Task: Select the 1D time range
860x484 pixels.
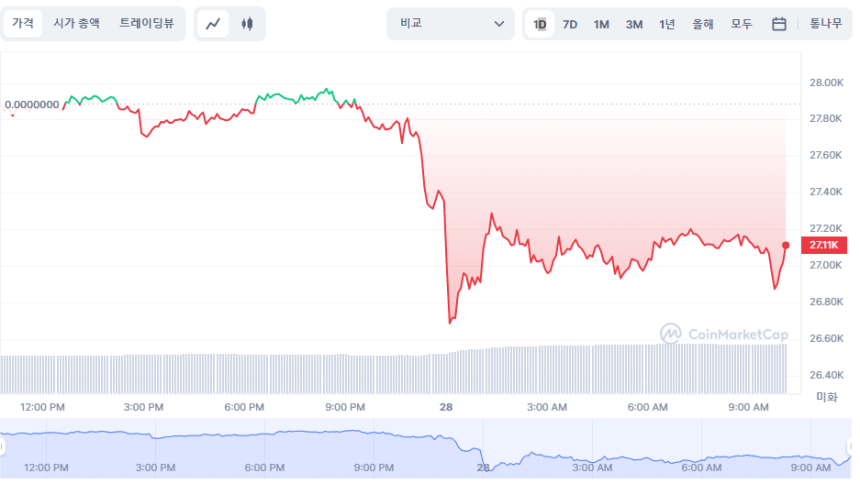Action: coord(540,24)
